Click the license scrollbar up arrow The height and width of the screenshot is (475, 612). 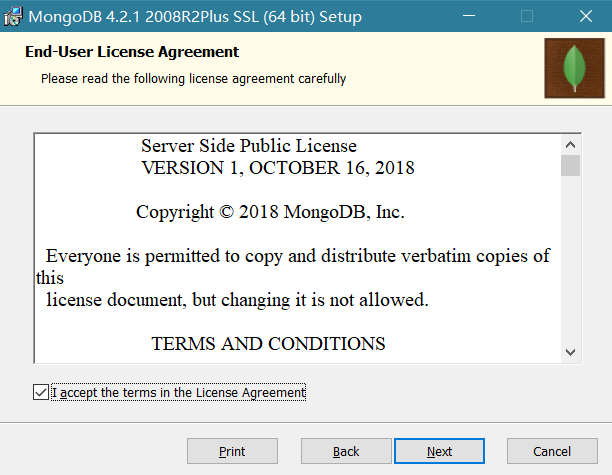[570, 145]
